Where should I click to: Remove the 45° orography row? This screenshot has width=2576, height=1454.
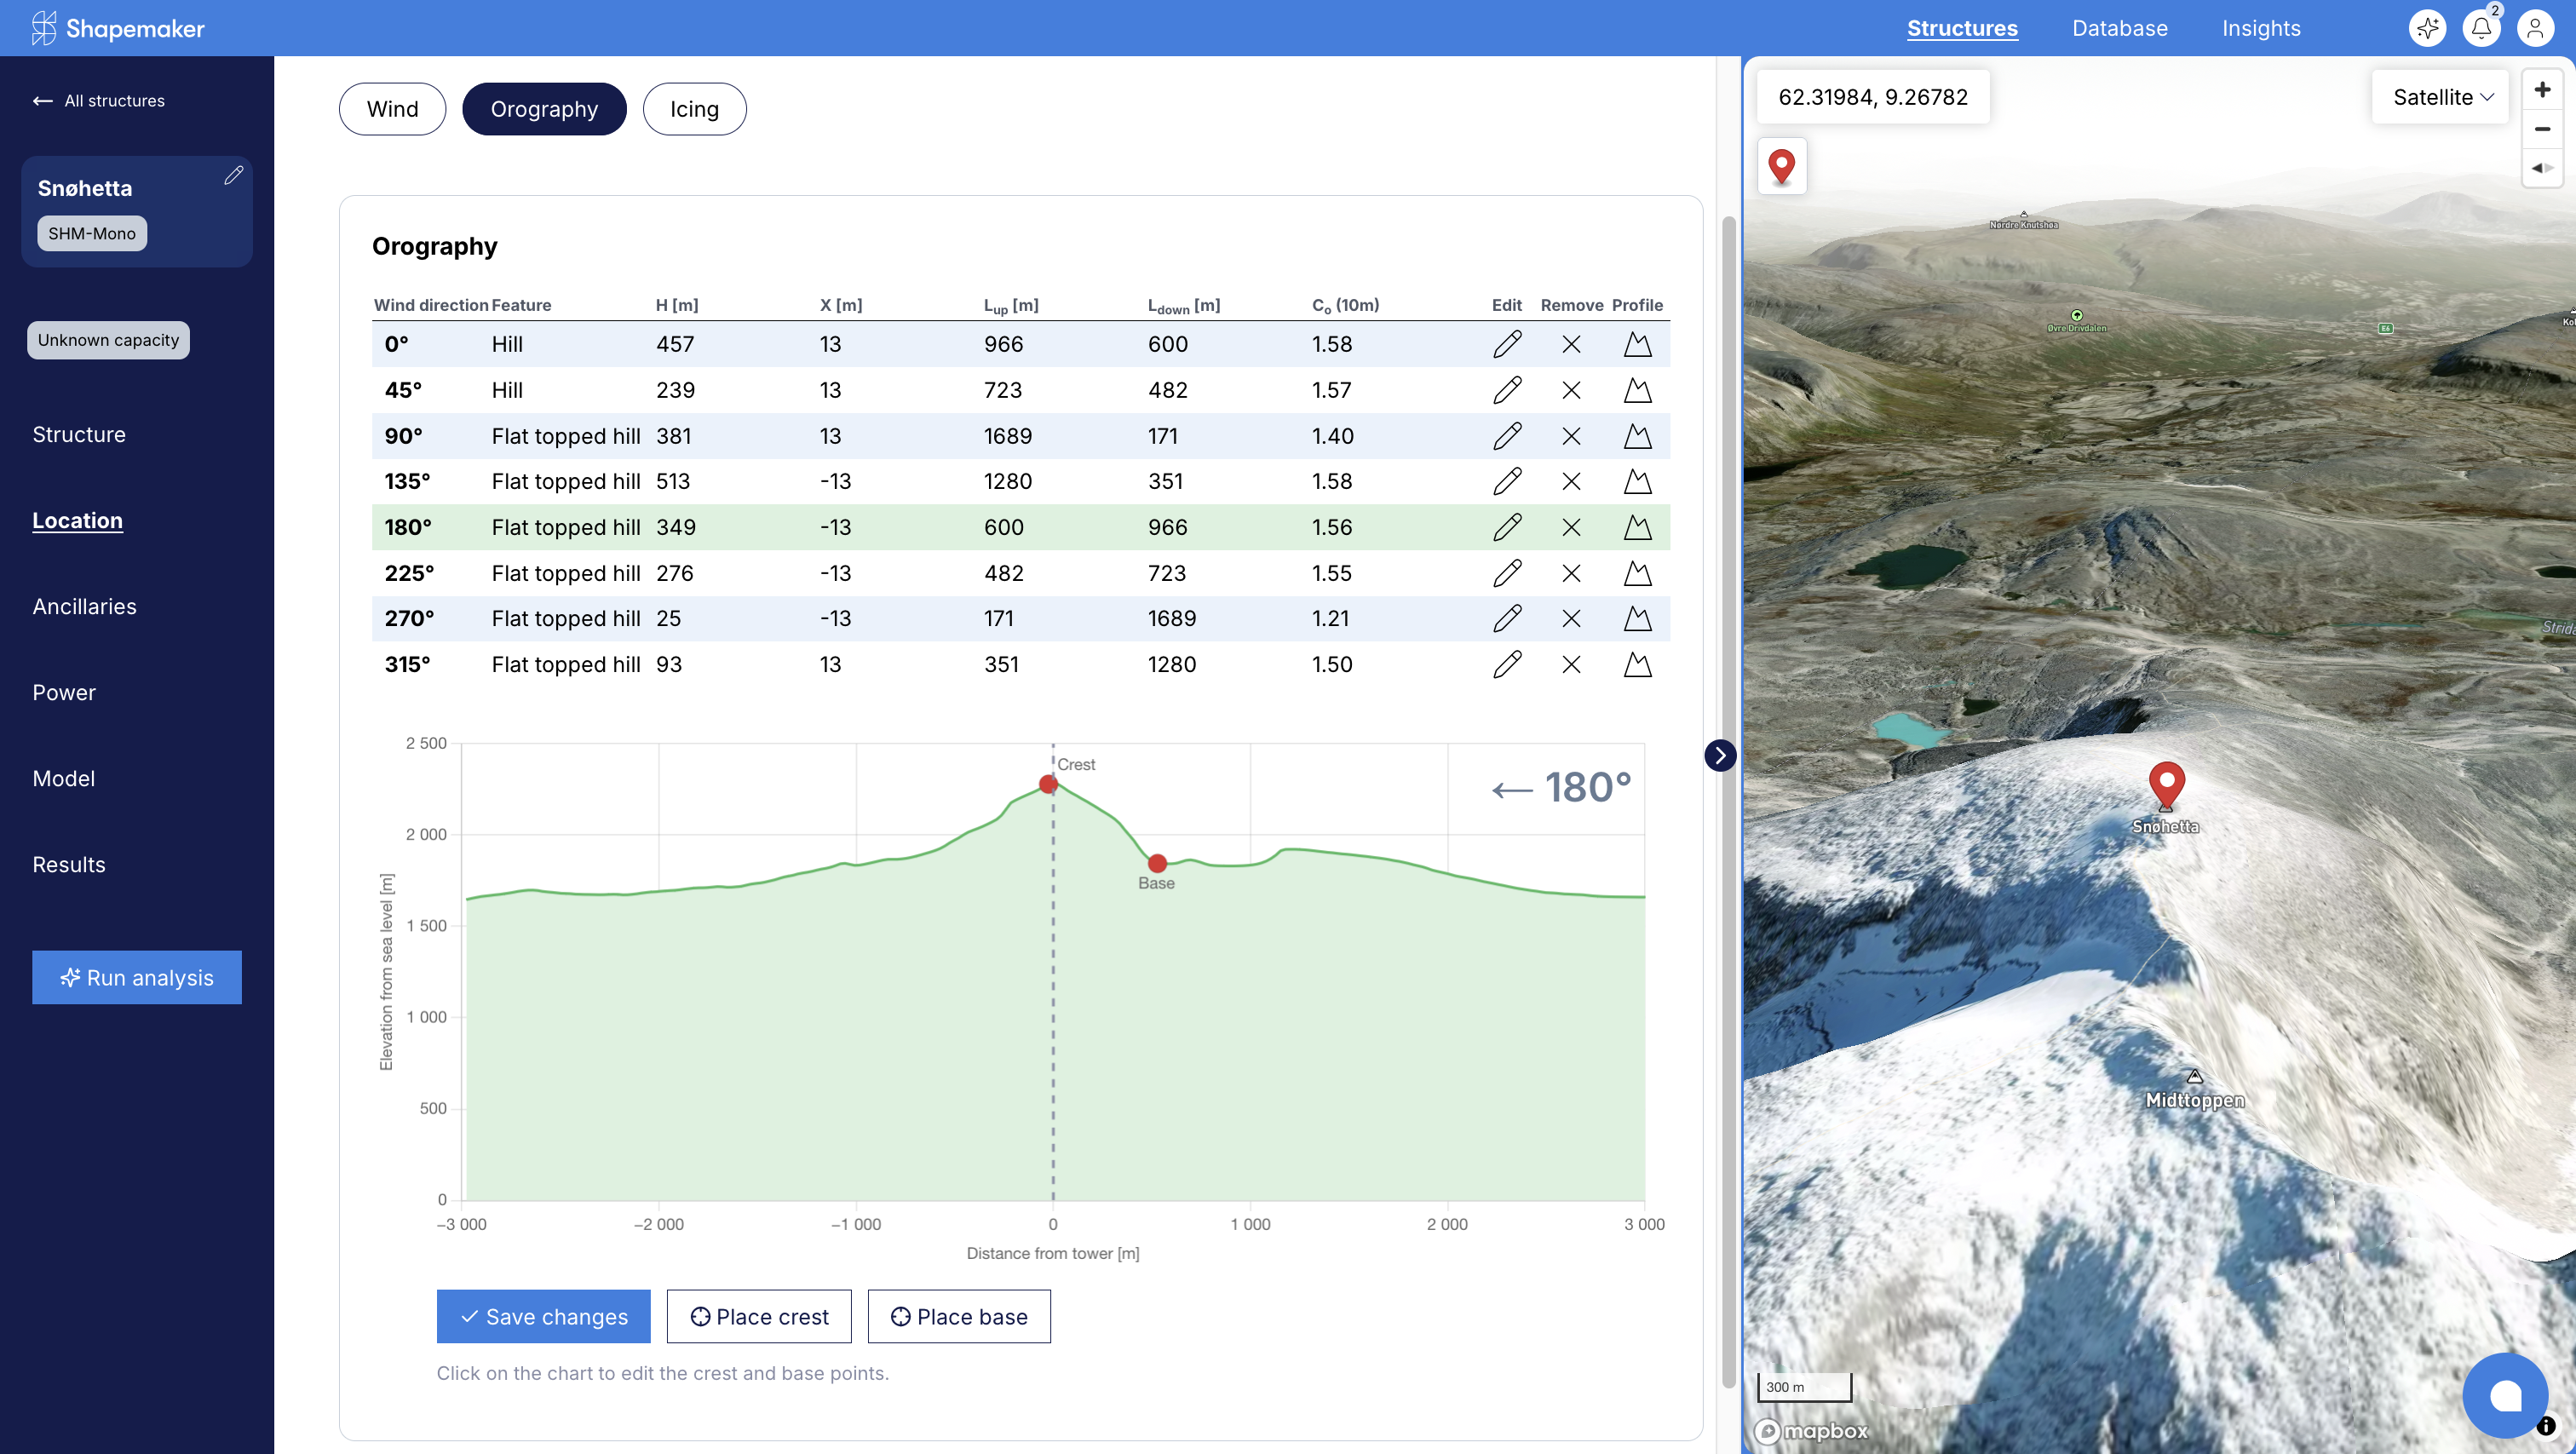1571,390
